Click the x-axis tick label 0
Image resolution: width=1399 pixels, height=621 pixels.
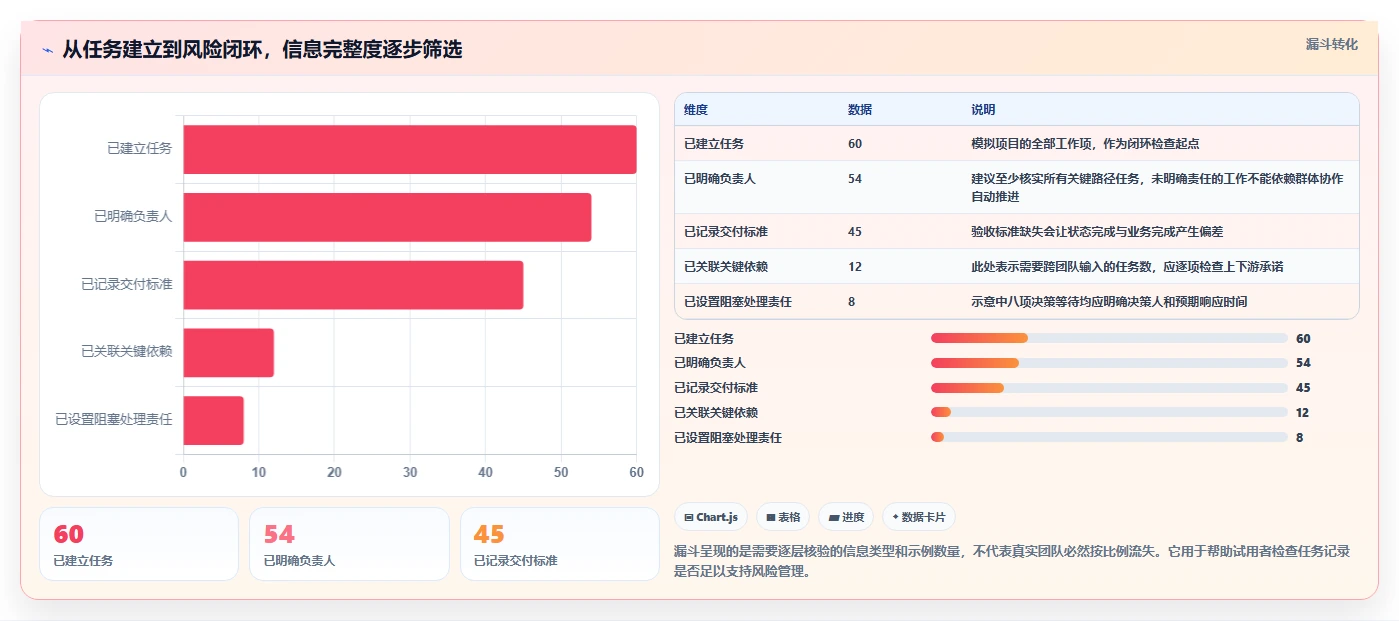(183, 472)
